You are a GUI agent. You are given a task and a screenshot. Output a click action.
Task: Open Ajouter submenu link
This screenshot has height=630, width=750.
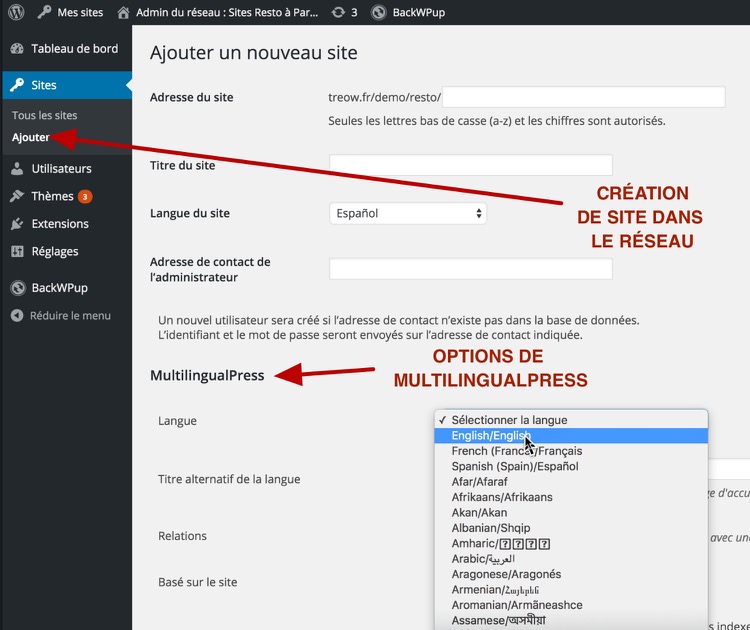coord(31,138)
